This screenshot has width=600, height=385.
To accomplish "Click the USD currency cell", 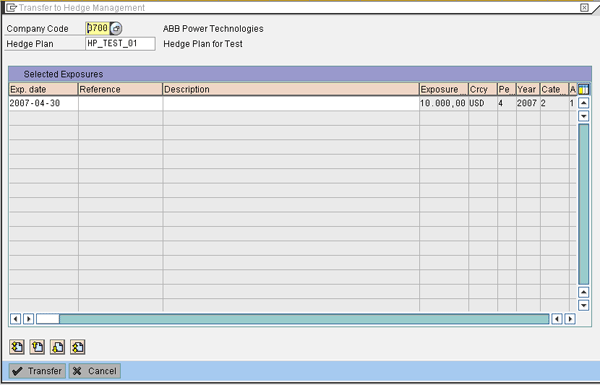I will pyautogui.click(x=483, y=103).
